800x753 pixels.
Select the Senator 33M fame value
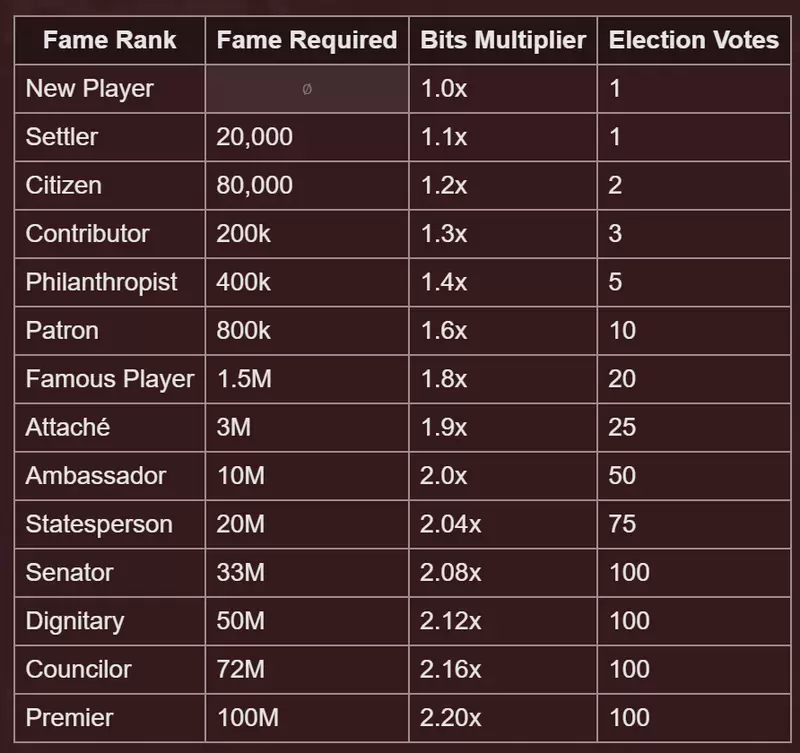coord(240,572)
